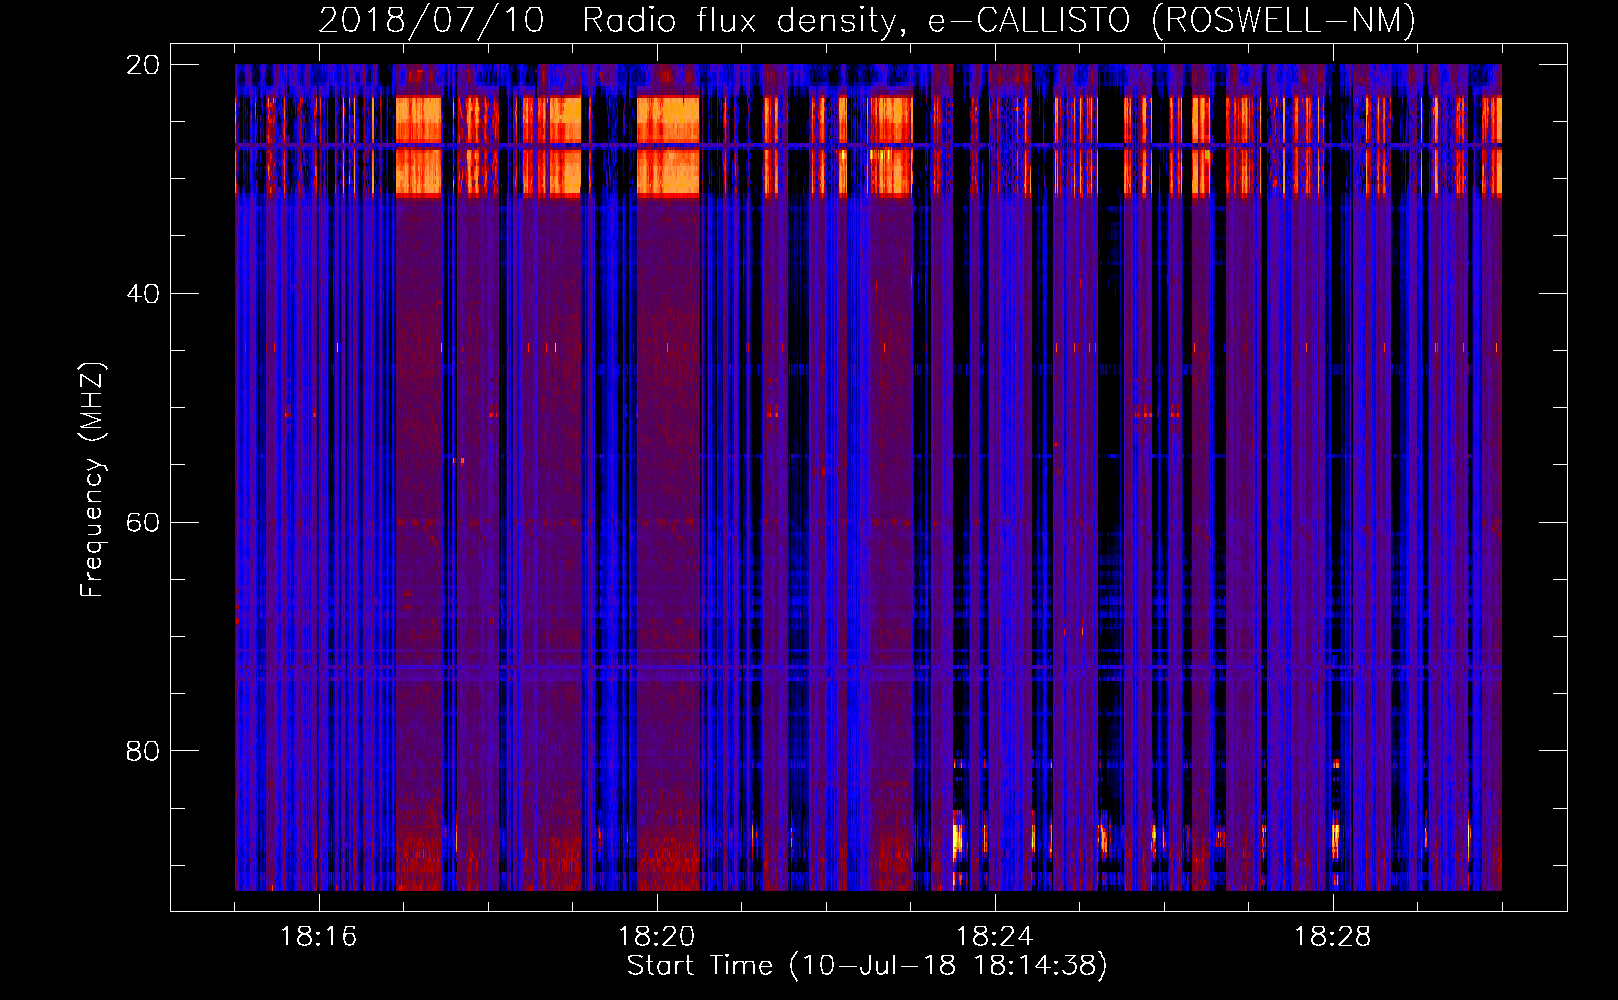Click the 18:20 time tick label
Image resolution: width=1618 pixels, height=1000 pixels.
pyautogui.click(x=656, y=936)
